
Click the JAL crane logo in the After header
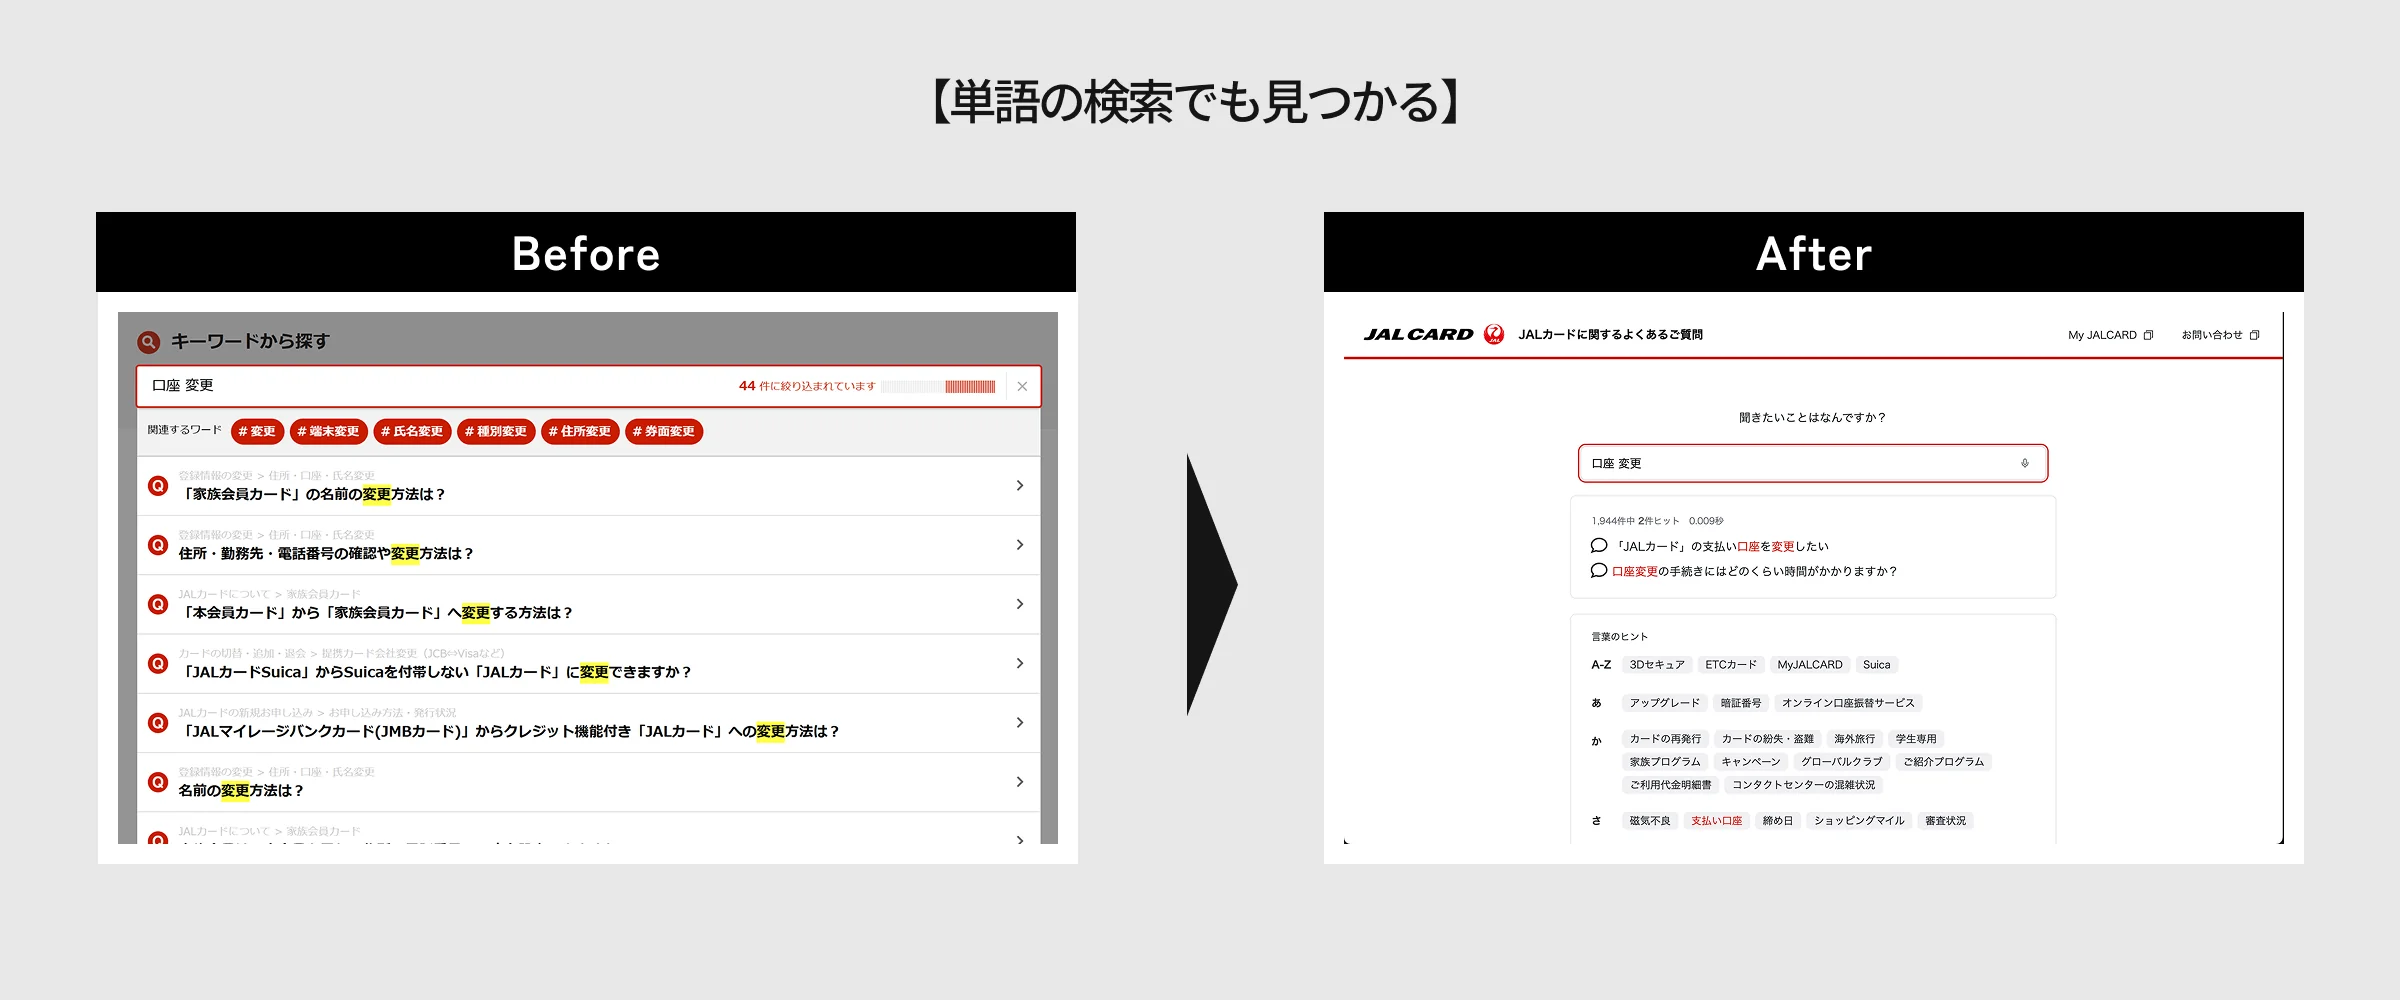(1494, 335)
